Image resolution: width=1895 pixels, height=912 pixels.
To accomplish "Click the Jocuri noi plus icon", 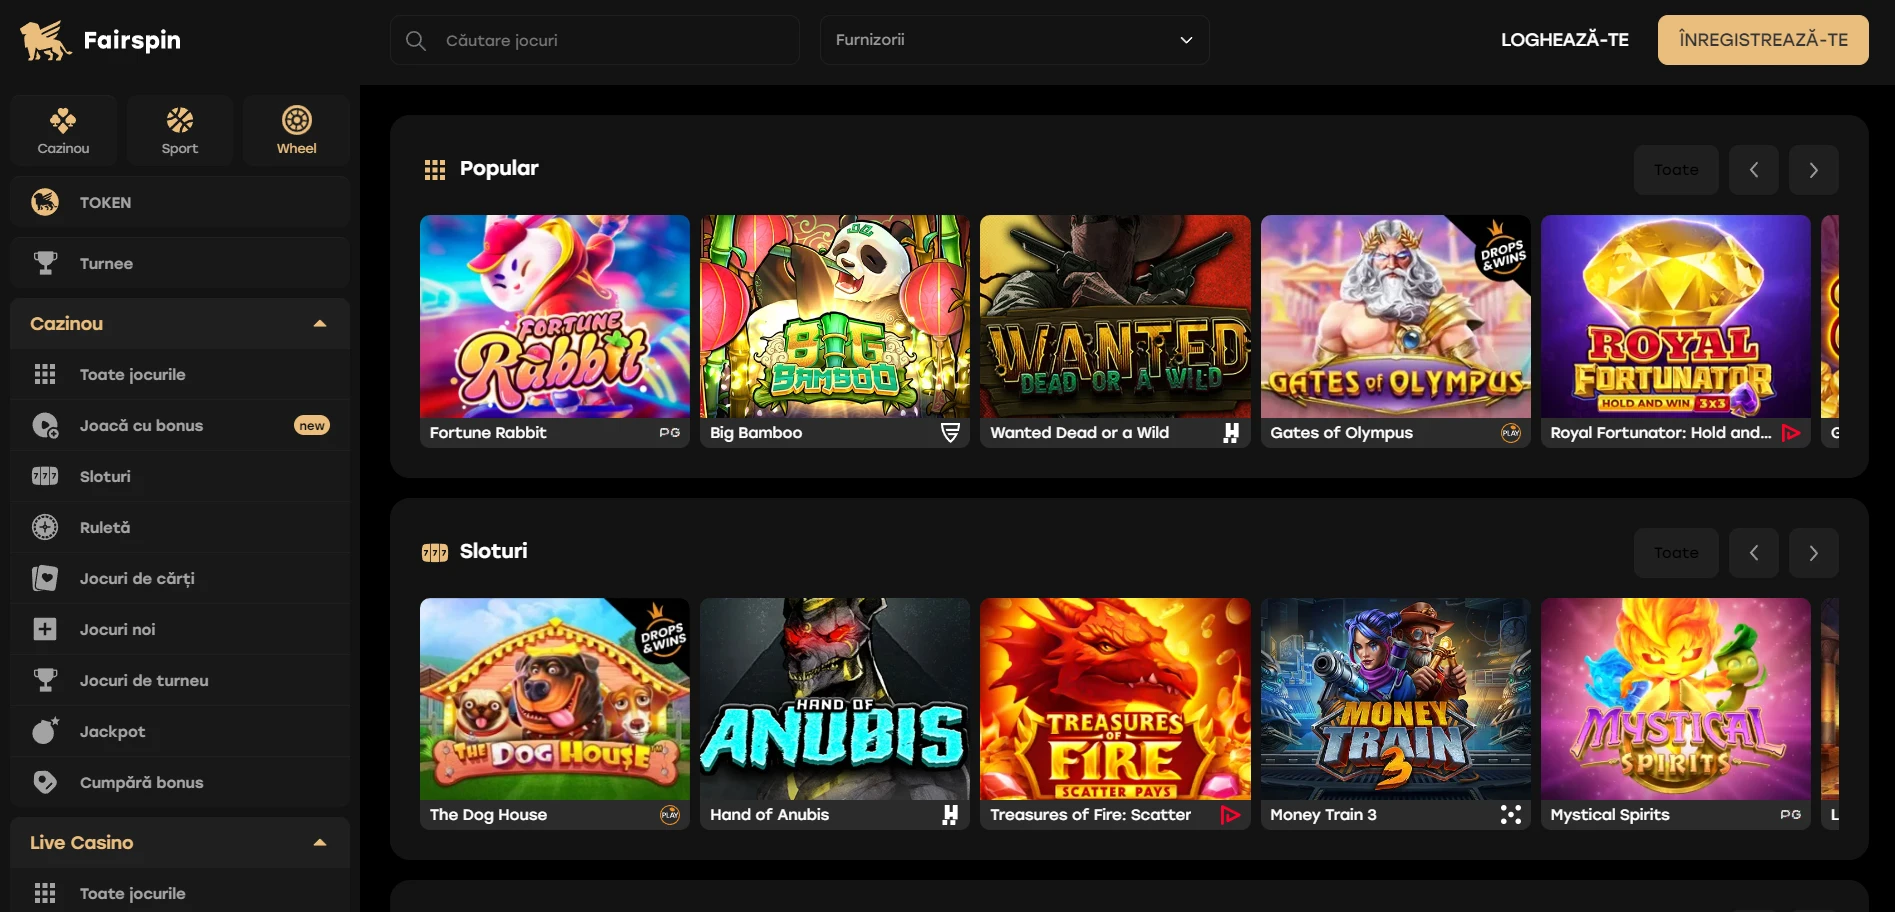I will [x=45, y=629].
